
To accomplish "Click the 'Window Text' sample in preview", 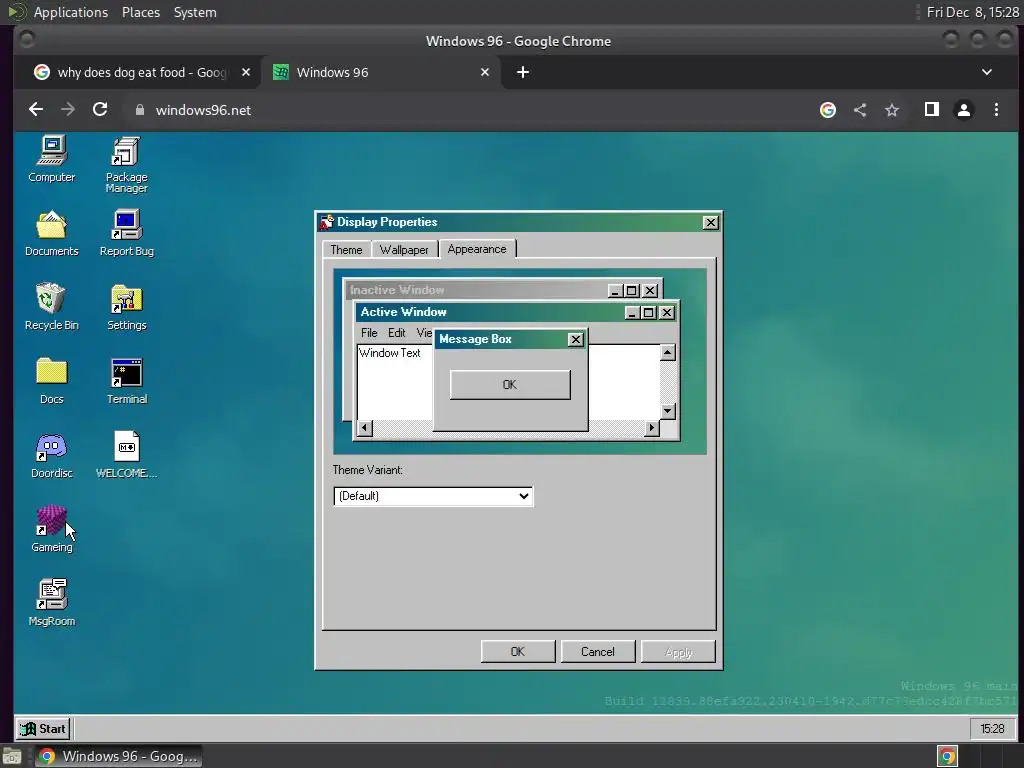I will (390, 353).
